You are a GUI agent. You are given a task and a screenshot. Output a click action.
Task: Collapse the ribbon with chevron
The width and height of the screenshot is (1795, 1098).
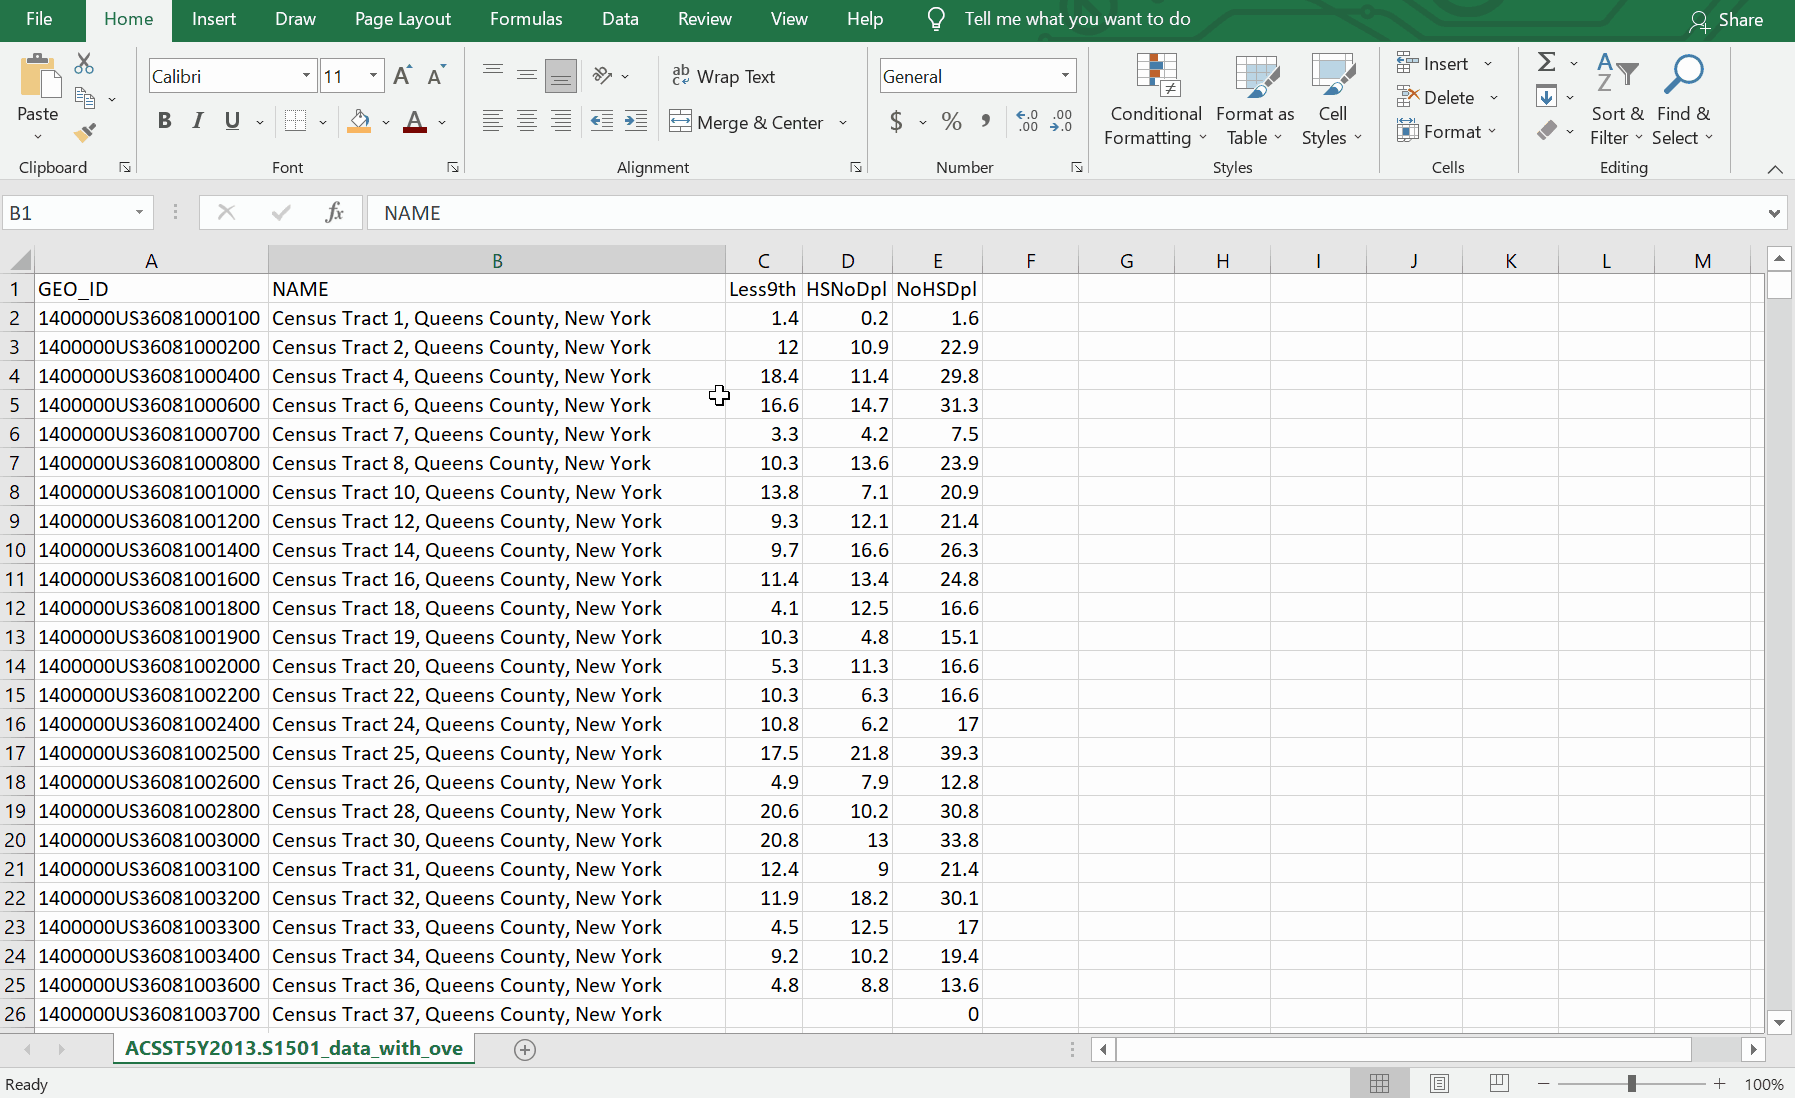1775,169
